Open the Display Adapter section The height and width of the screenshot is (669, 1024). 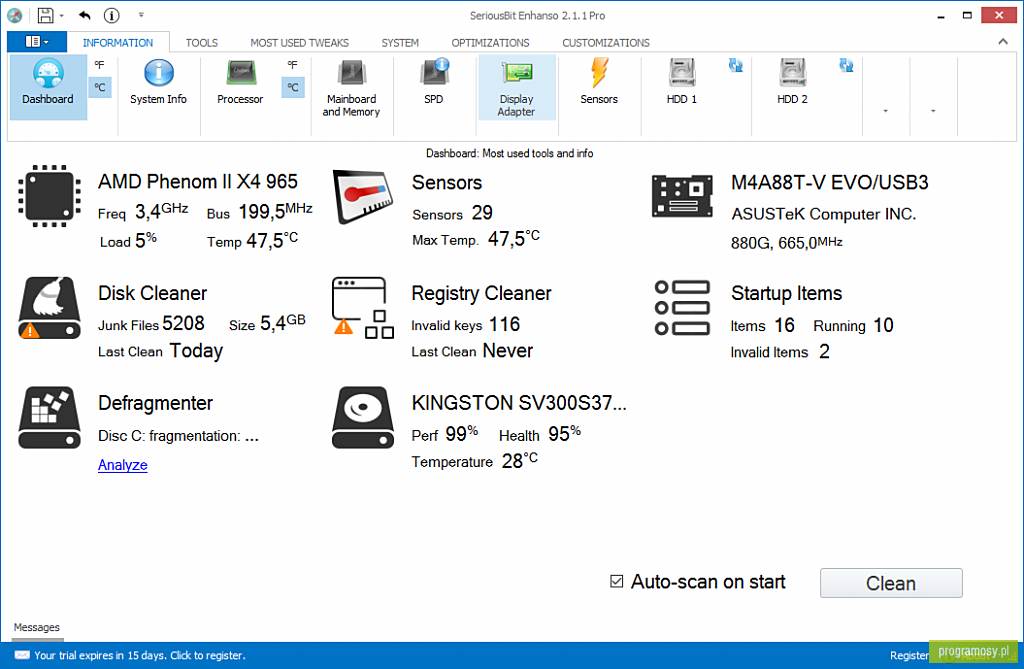point(517,88)
